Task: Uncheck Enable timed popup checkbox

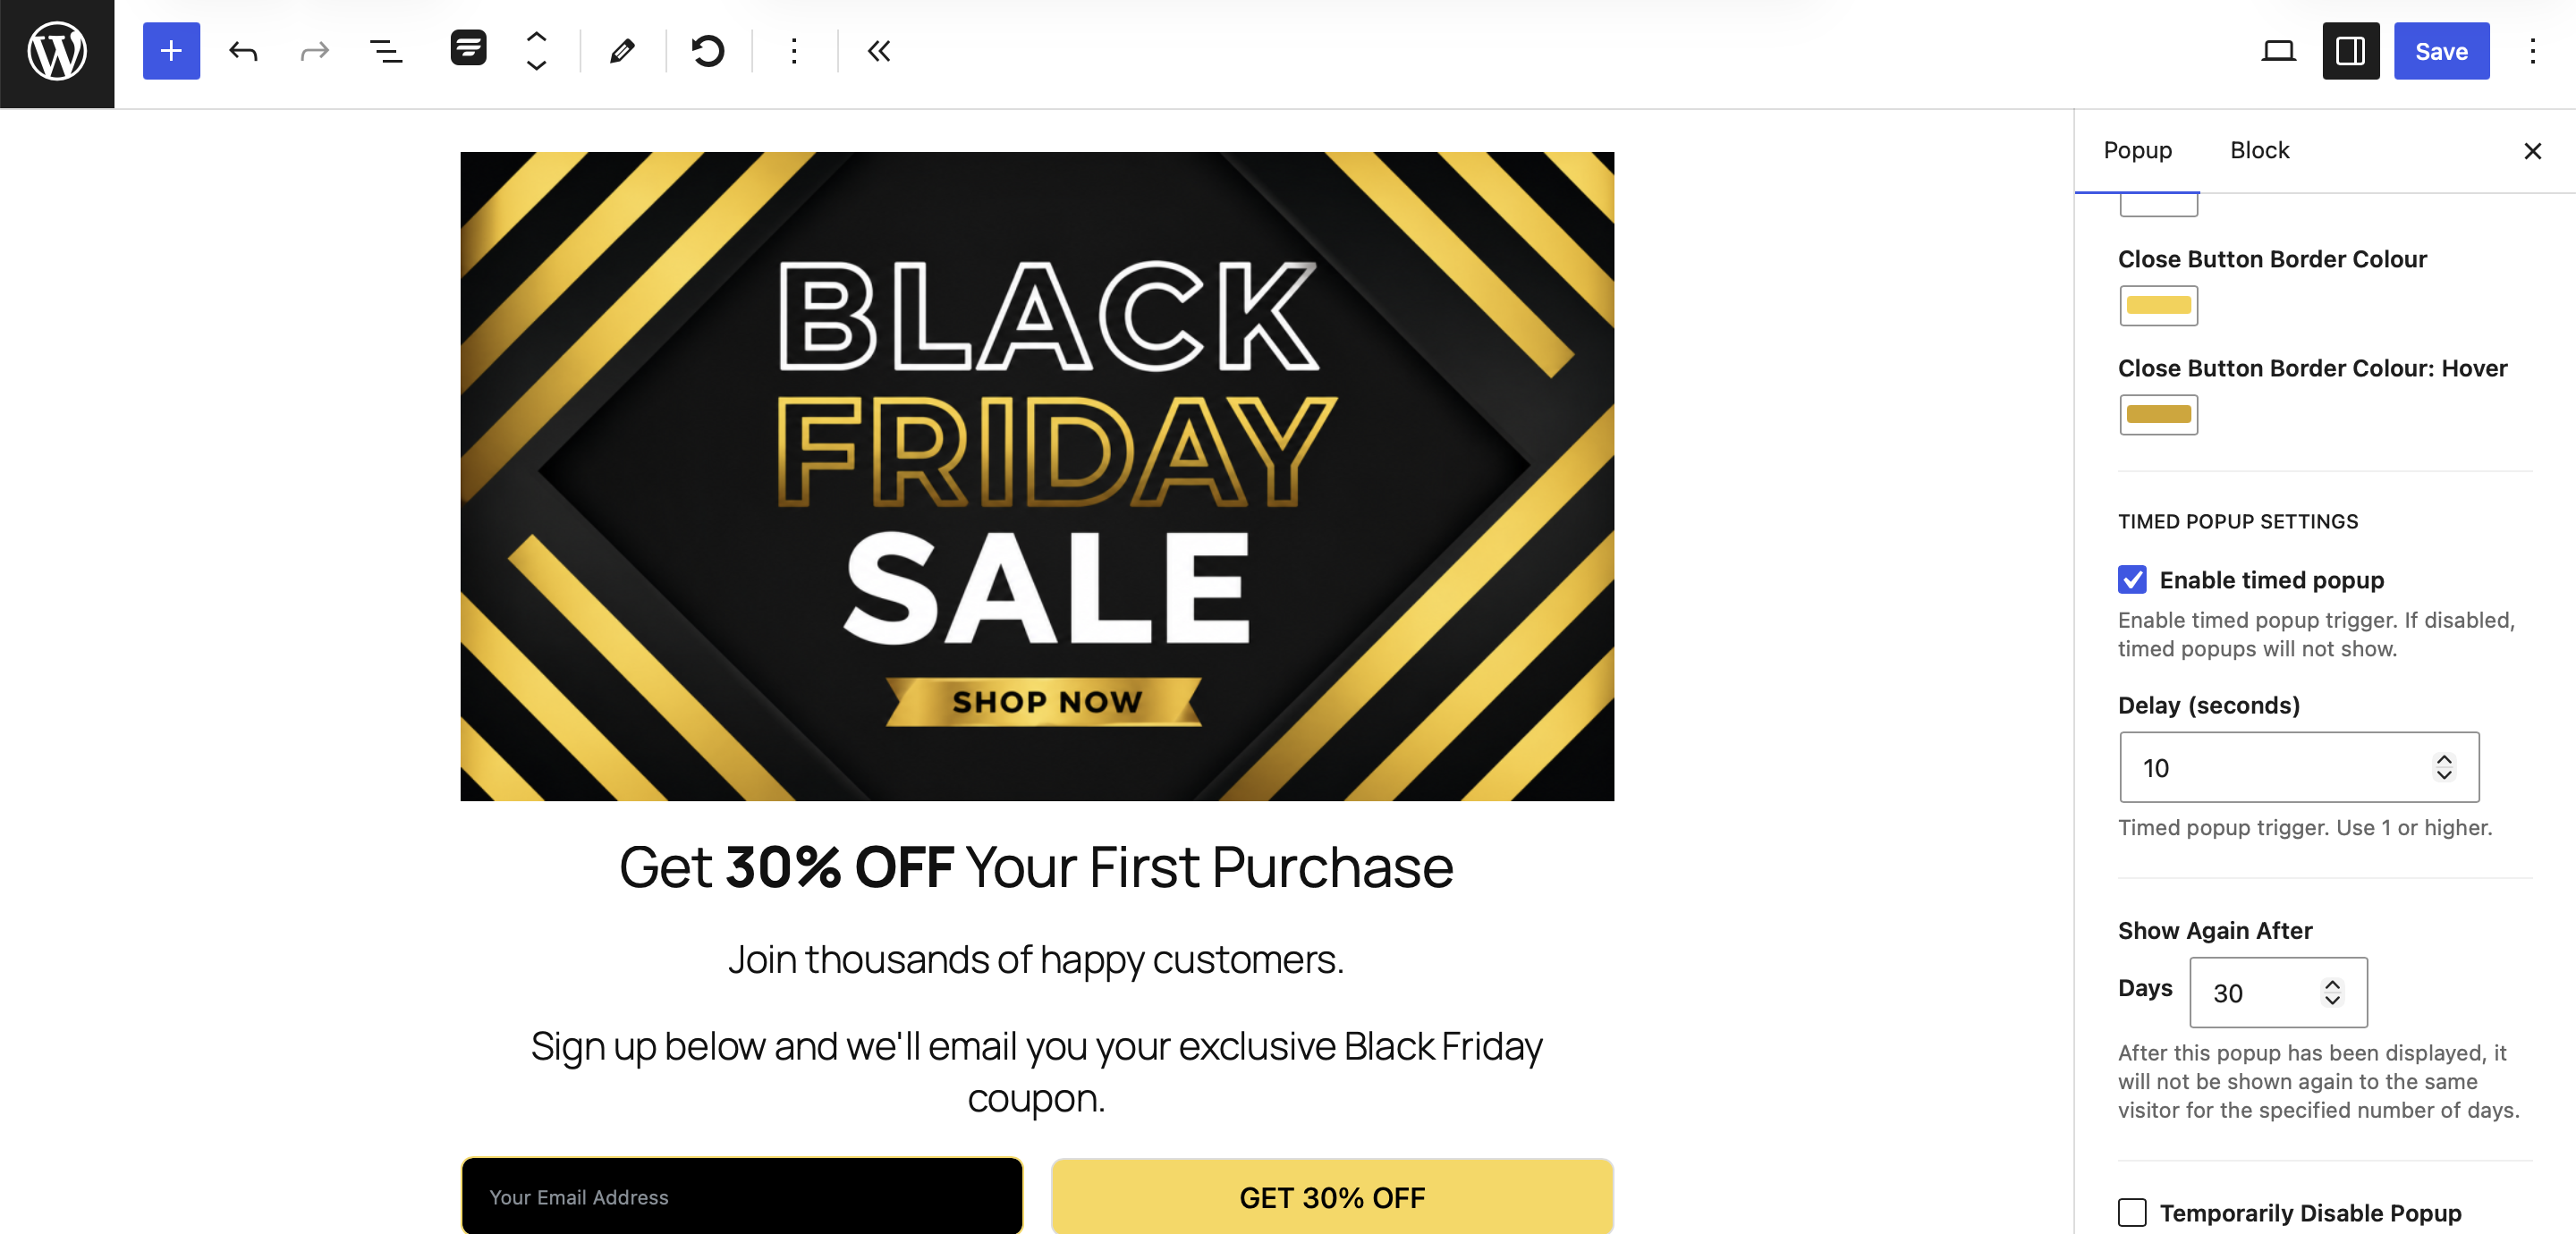Action: (2132, 579)
